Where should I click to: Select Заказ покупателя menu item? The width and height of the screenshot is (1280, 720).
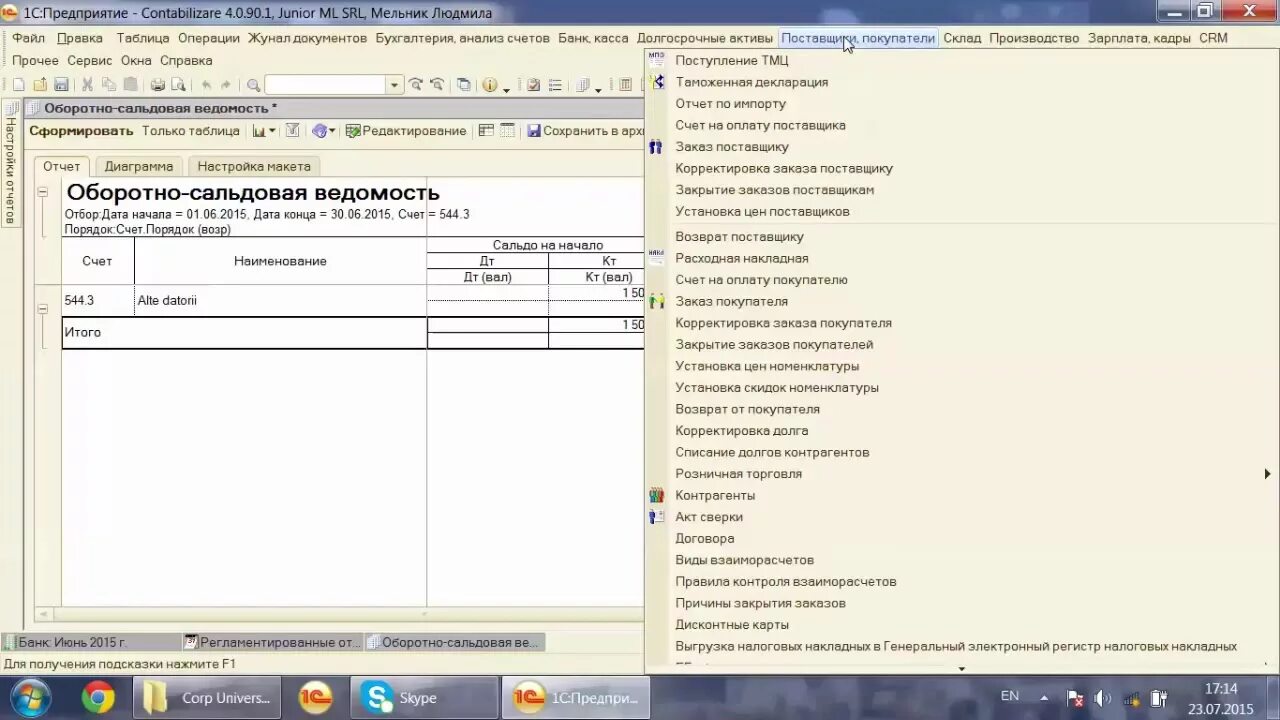click(x=960, y=301)
